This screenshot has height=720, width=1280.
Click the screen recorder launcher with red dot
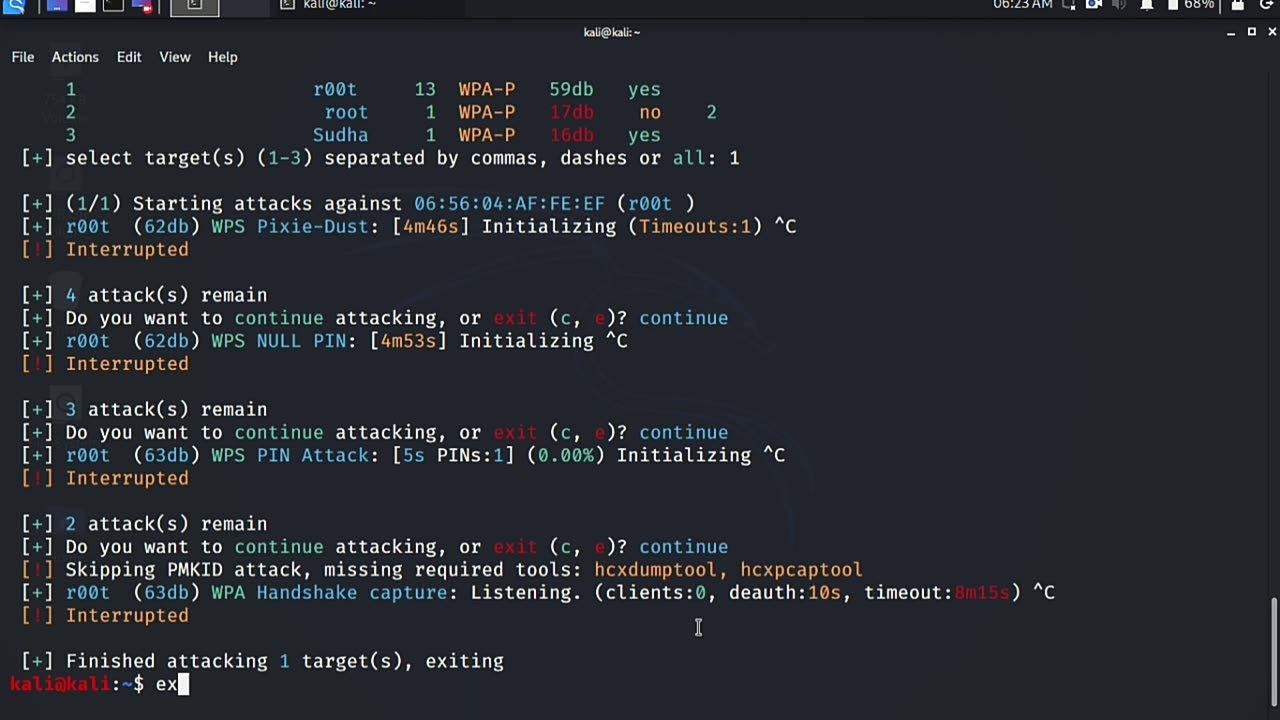tap(142, 5)
